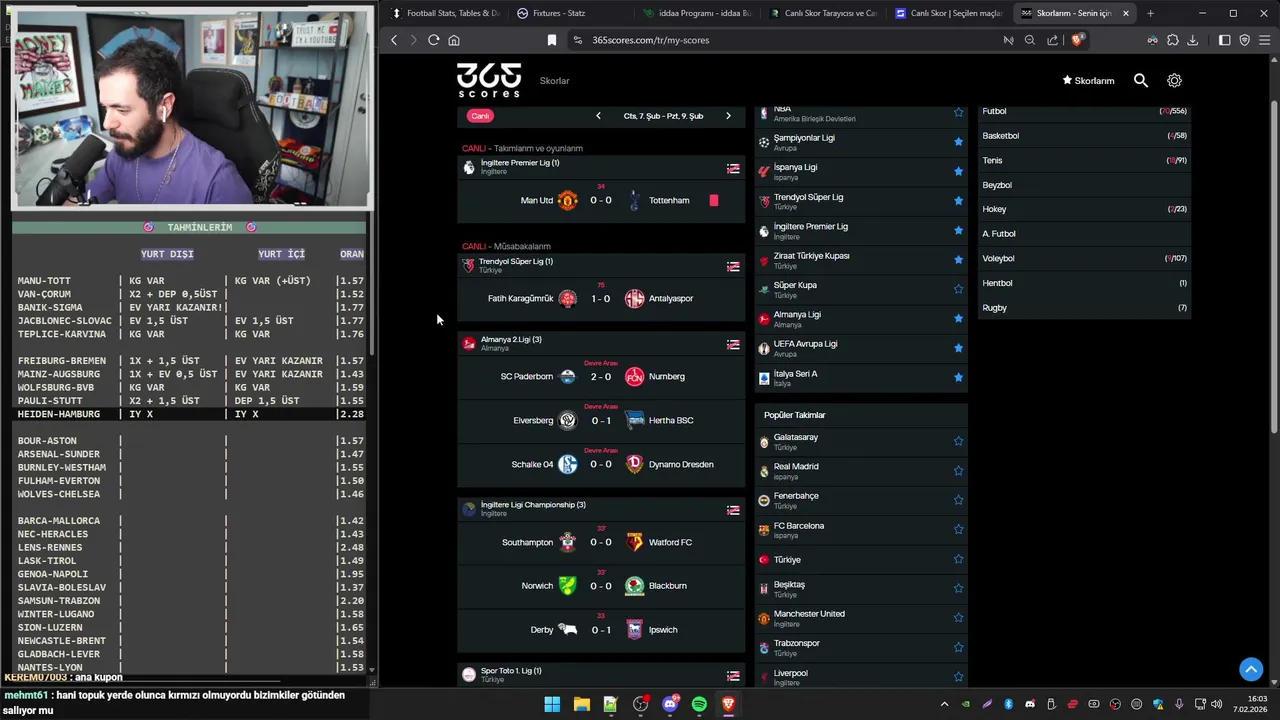The image size is (1280, 720).
Task: Switch to Fixtures - Statz tab
Action: [570, 13]
